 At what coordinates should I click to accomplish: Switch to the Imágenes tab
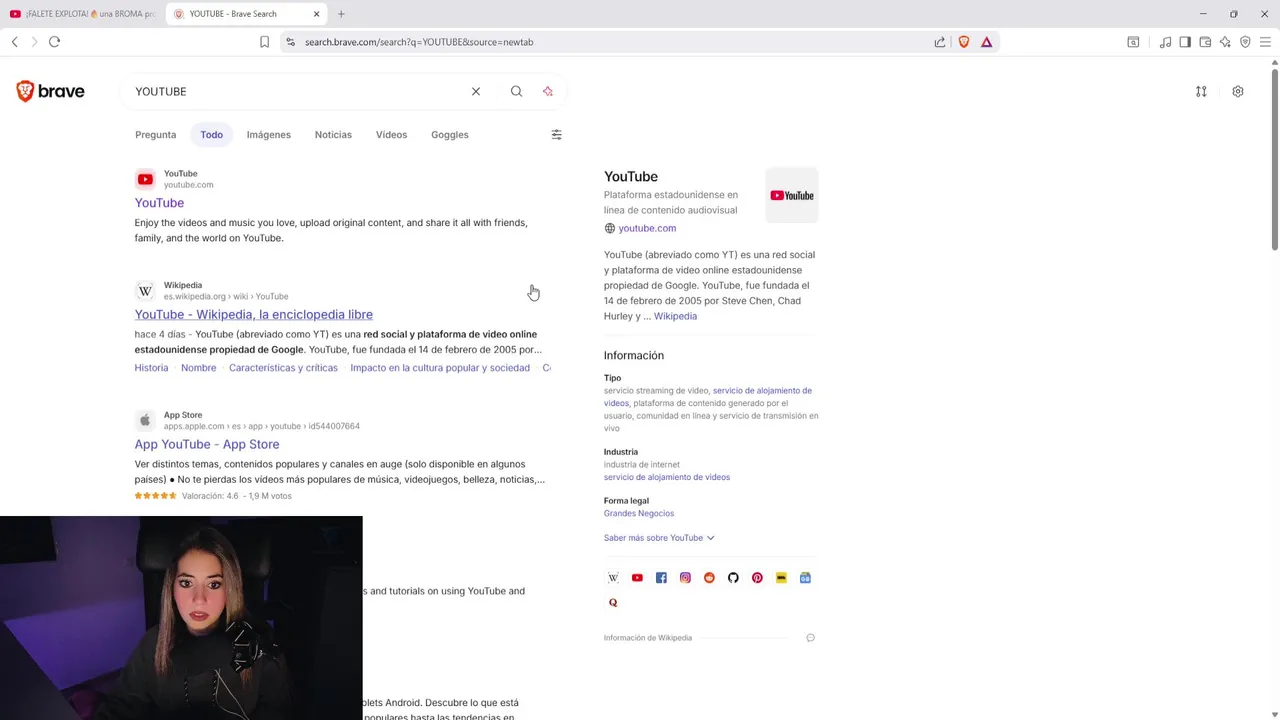269,134
